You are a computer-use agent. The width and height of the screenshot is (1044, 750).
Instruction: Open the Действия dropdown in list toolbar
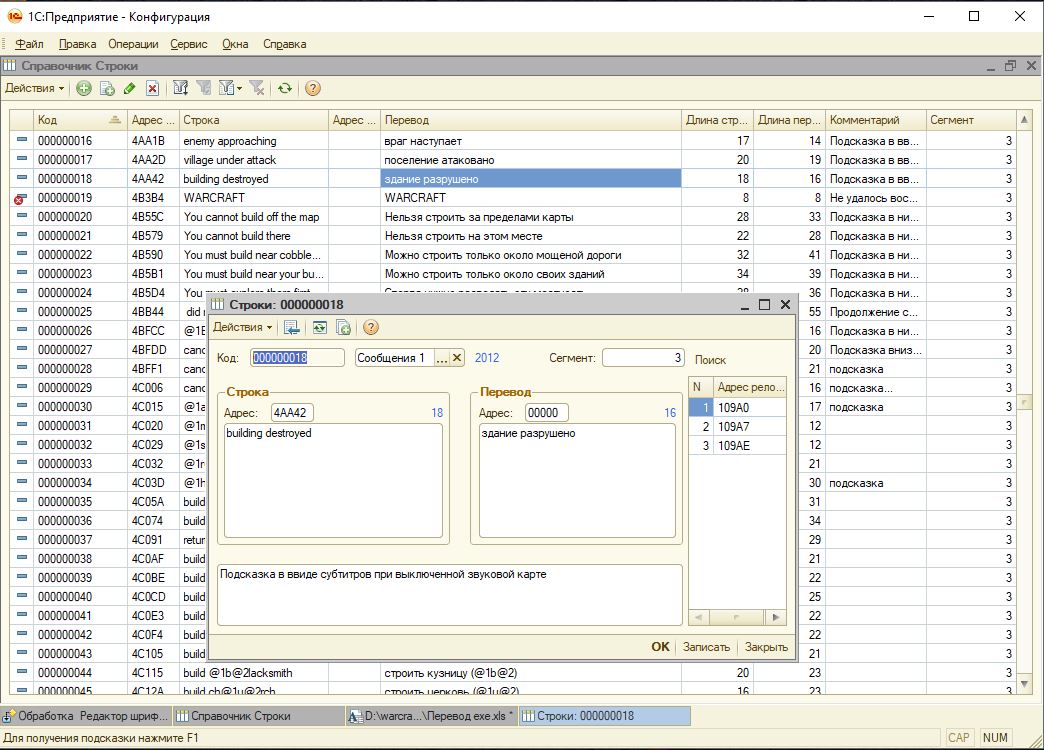(34, 88)
